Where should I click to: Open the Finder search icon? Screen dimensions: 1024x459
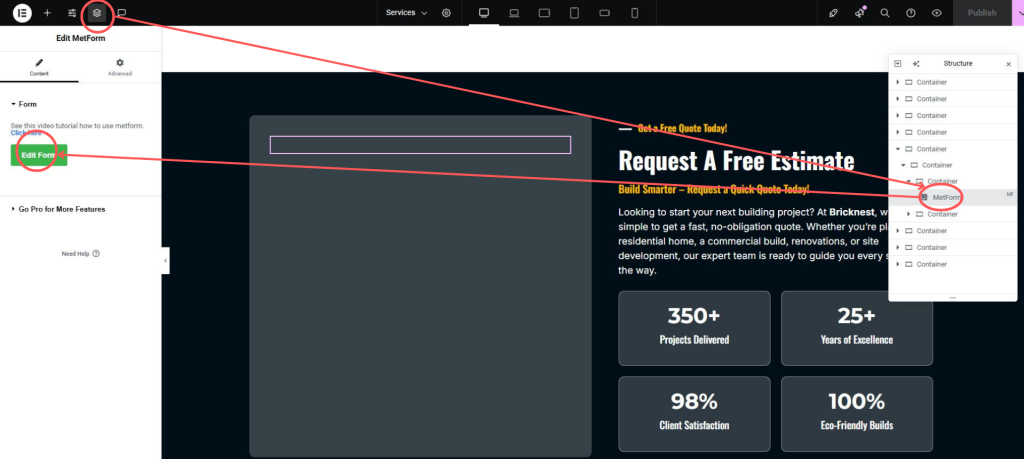[x=885, y=13]
